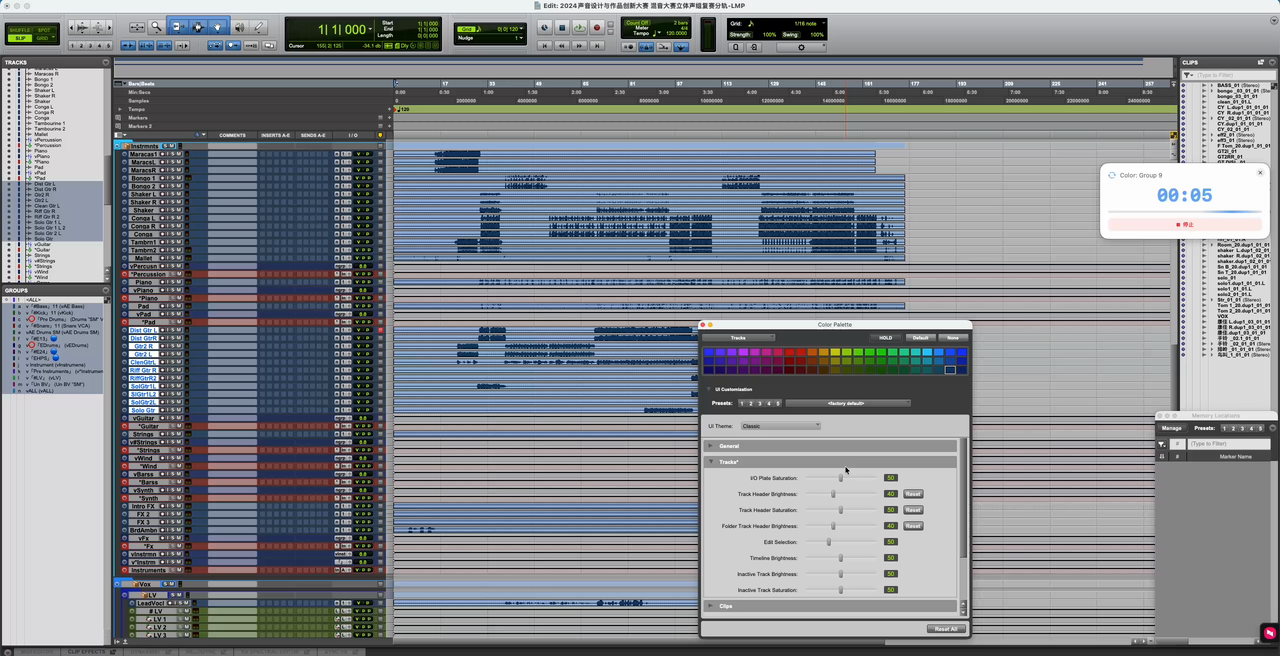
Task: Select the Intro FX track name
Action: click(143, 506)
